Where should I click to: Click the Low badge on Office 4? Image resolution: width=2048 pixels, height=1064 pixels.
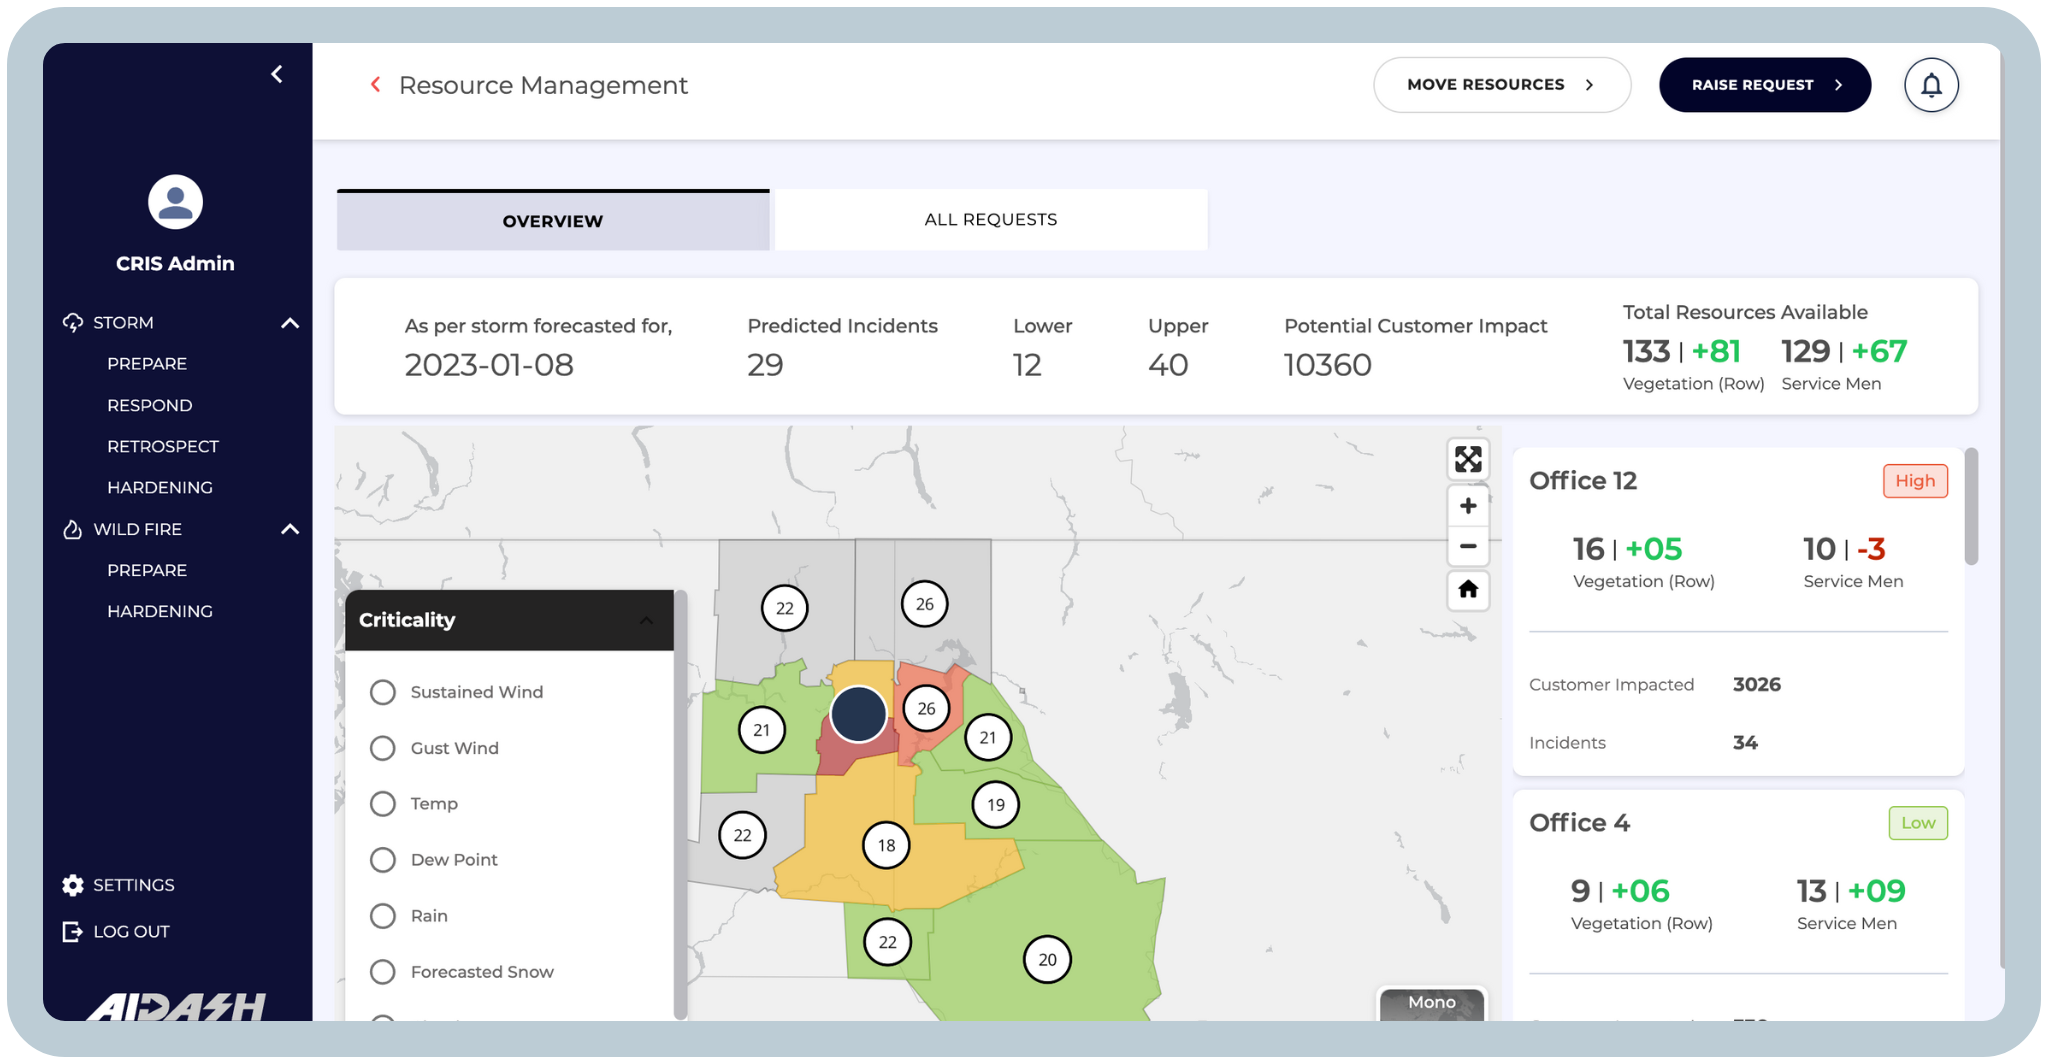click(x=1918, y=823)
